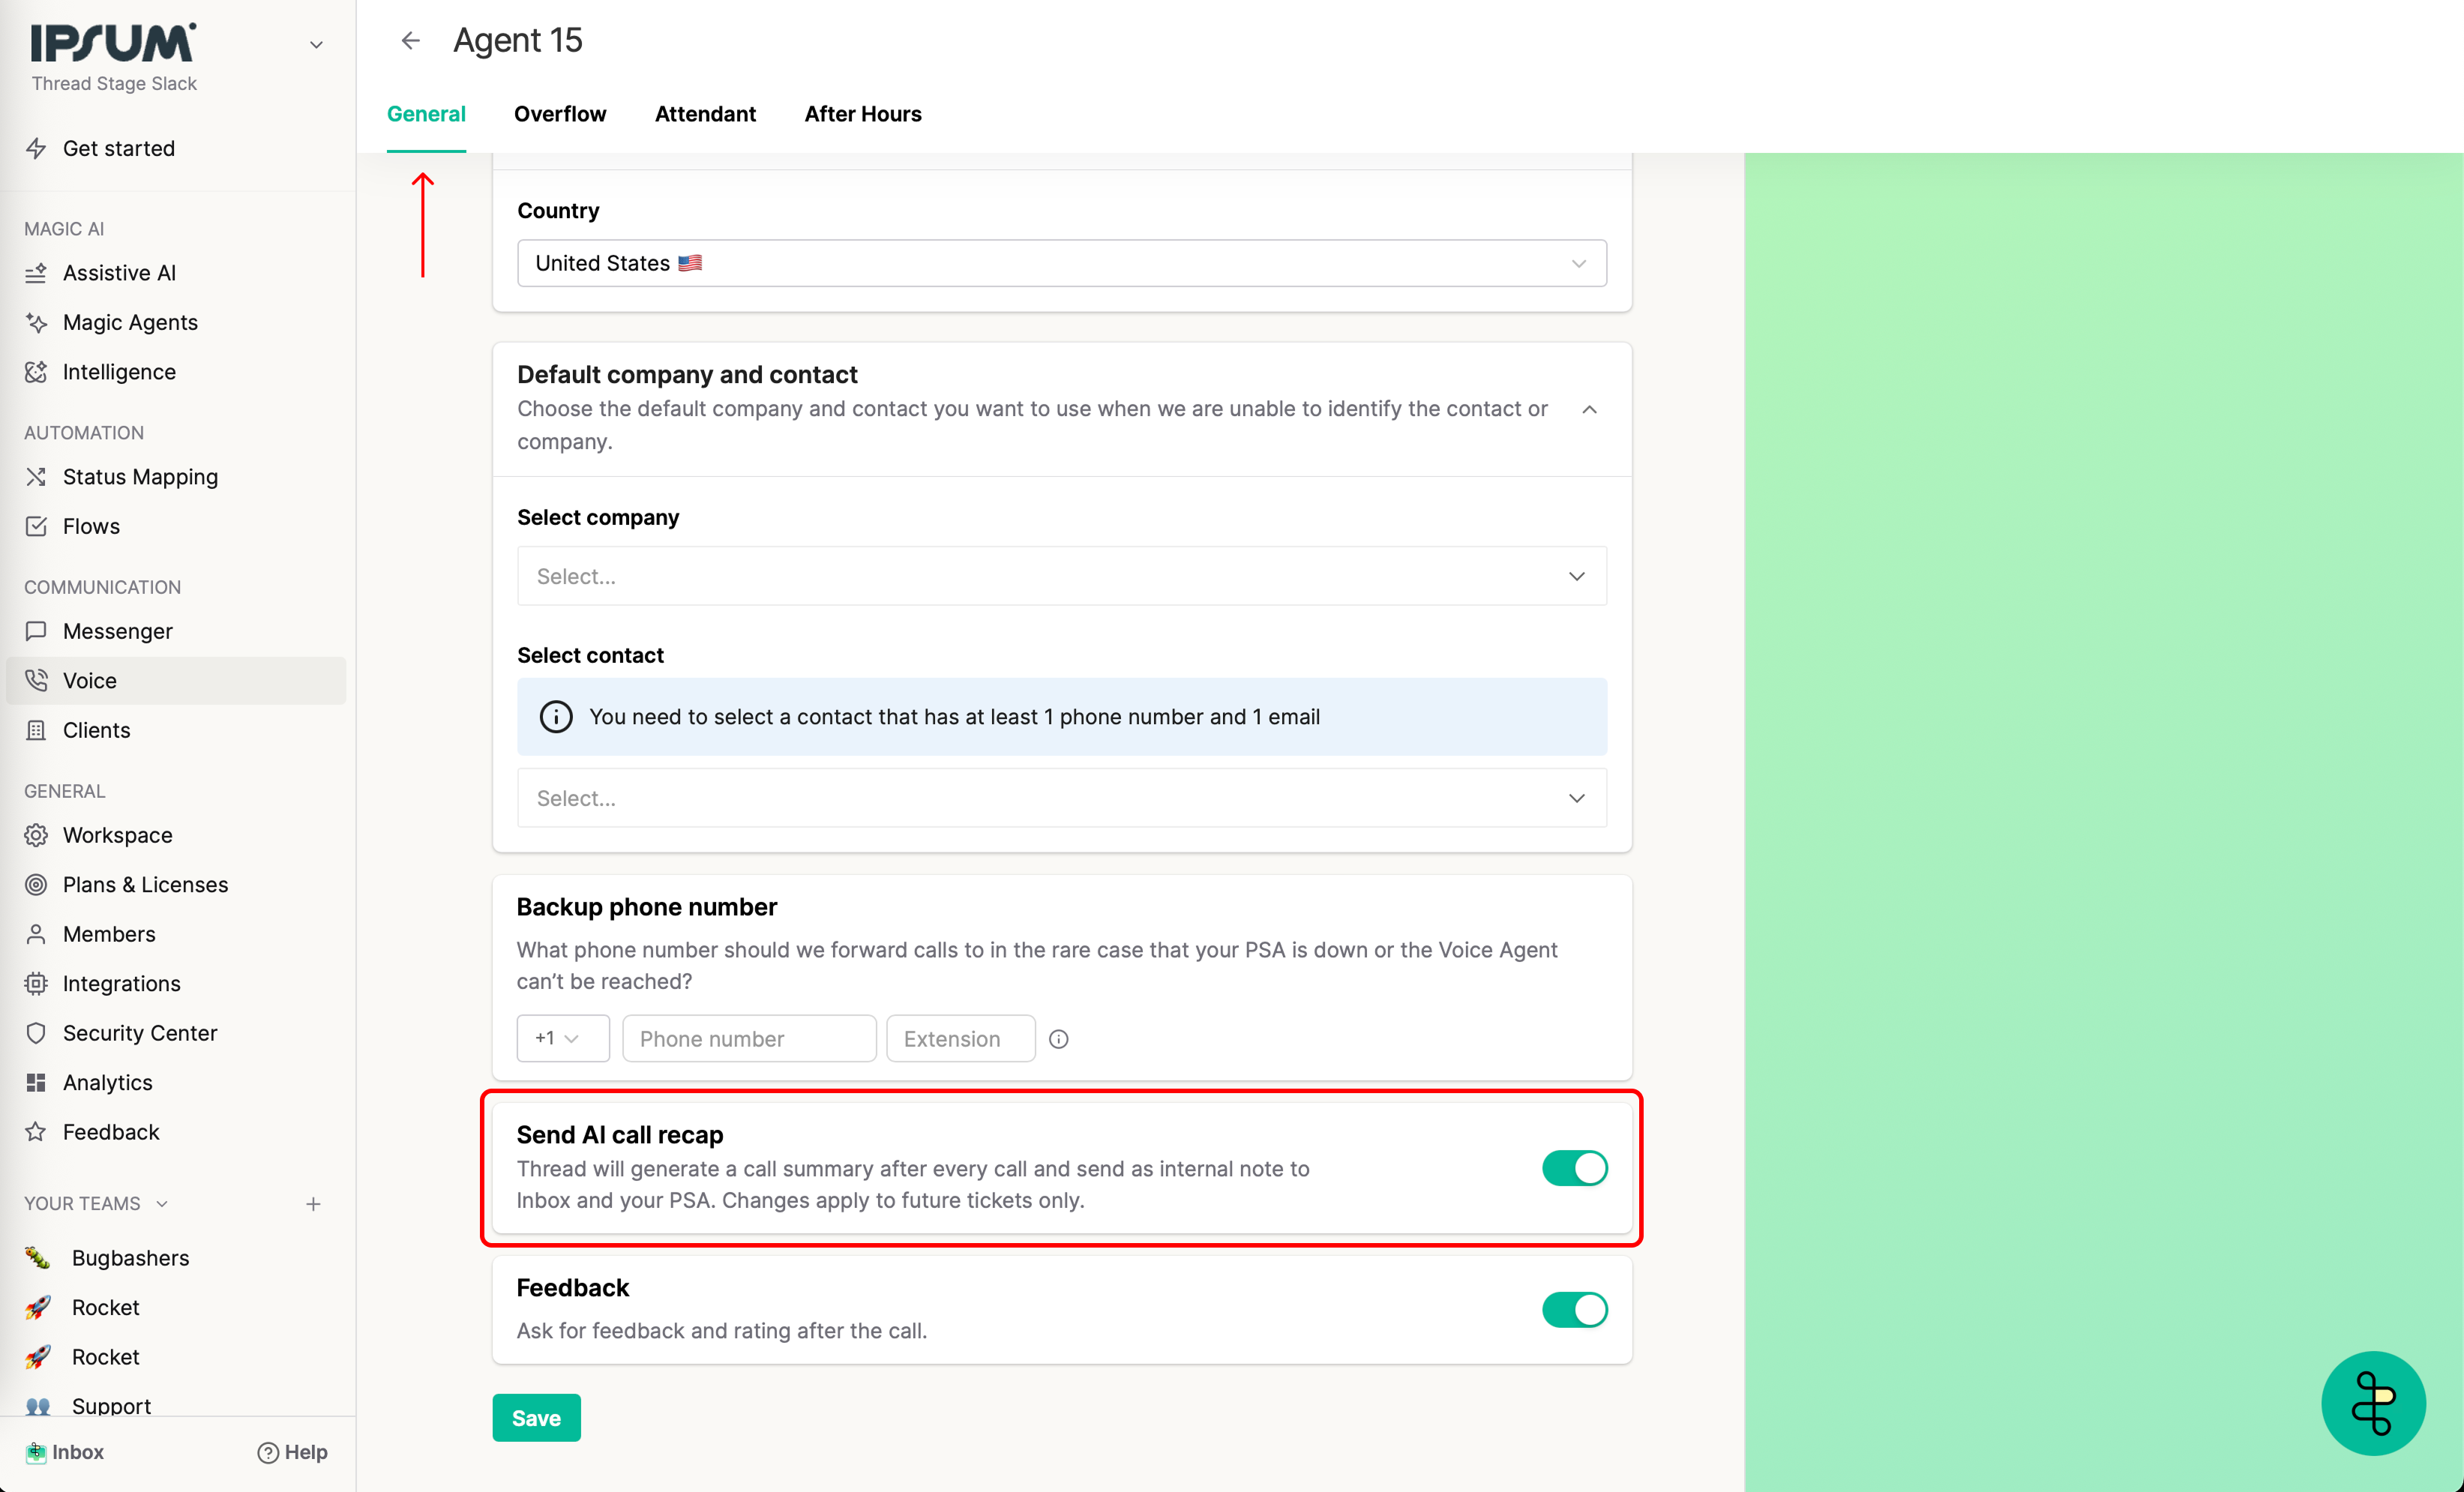The image size is (2464, 1492).
Task: Click the info icon next to Extension
Action: click(1058, 1039)
